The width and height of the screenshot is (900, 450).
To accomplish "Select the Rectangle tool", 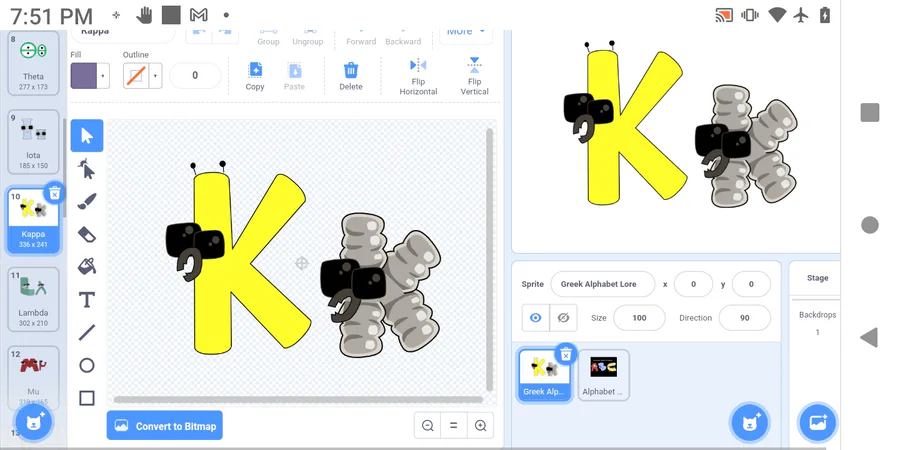I will coord(87,398).
